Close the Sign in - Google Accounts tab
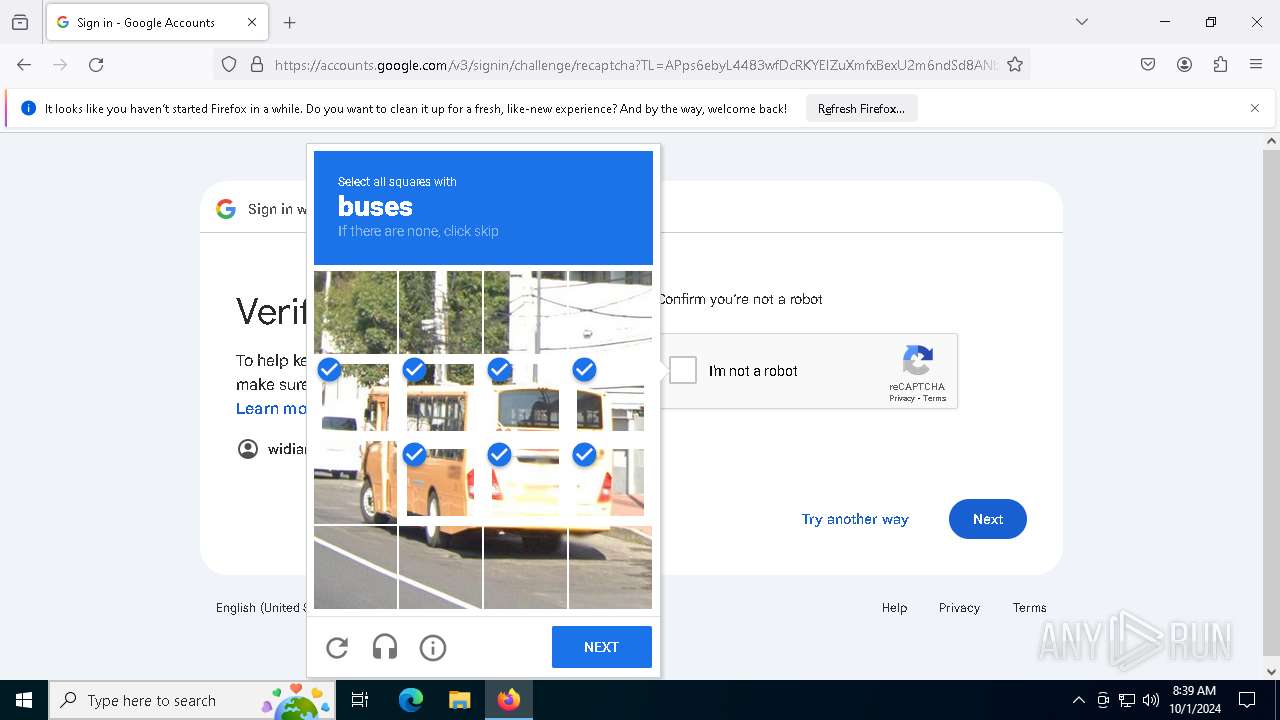Viewport: 1280px width, 720px height. (x=252, y=22)
